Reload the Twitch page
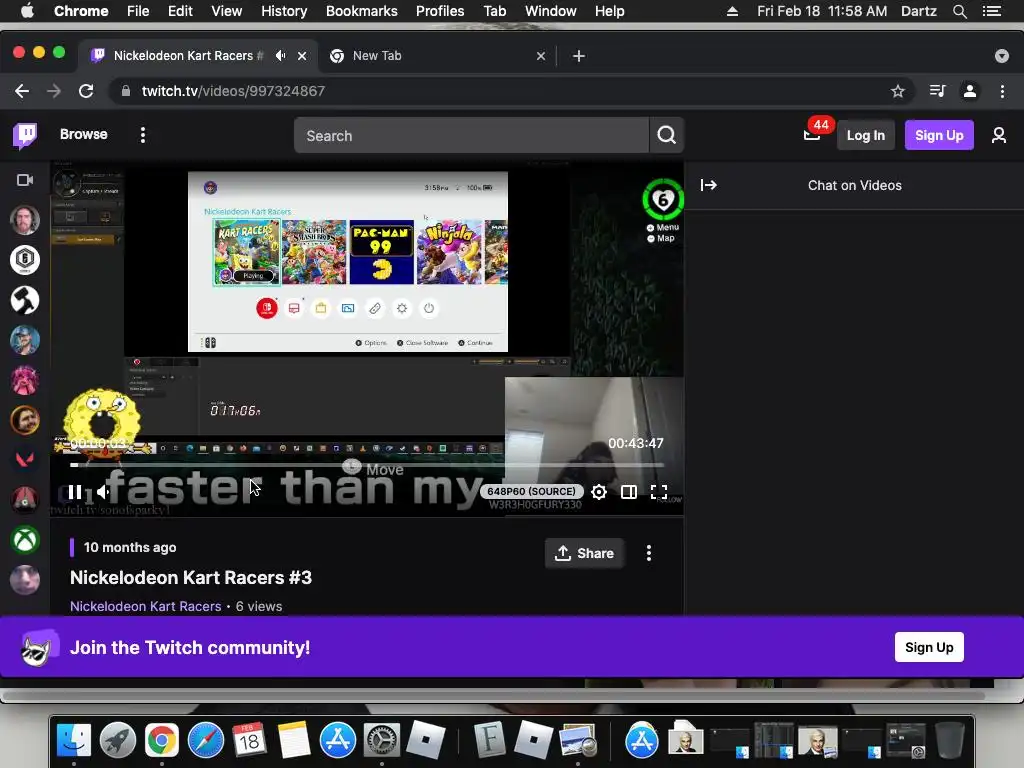The width and height of the screenshot is (1024, 768). (86, 91)
